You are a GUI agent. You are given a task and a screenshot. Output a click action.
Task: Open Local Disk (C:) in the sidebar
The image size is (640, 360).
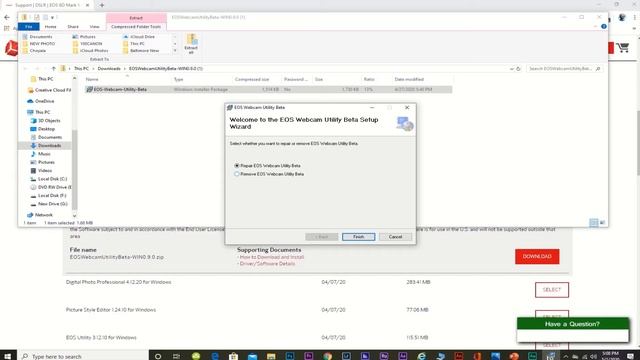tap(49, 179)
